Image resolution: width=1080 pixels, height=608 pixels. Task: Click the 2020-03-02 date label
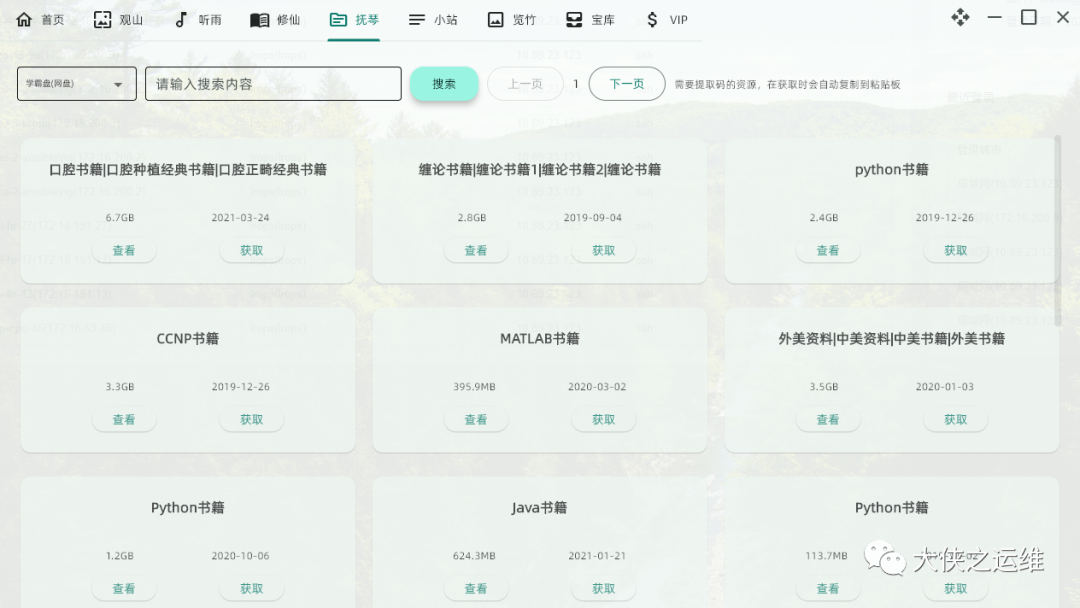pos(597,387)
